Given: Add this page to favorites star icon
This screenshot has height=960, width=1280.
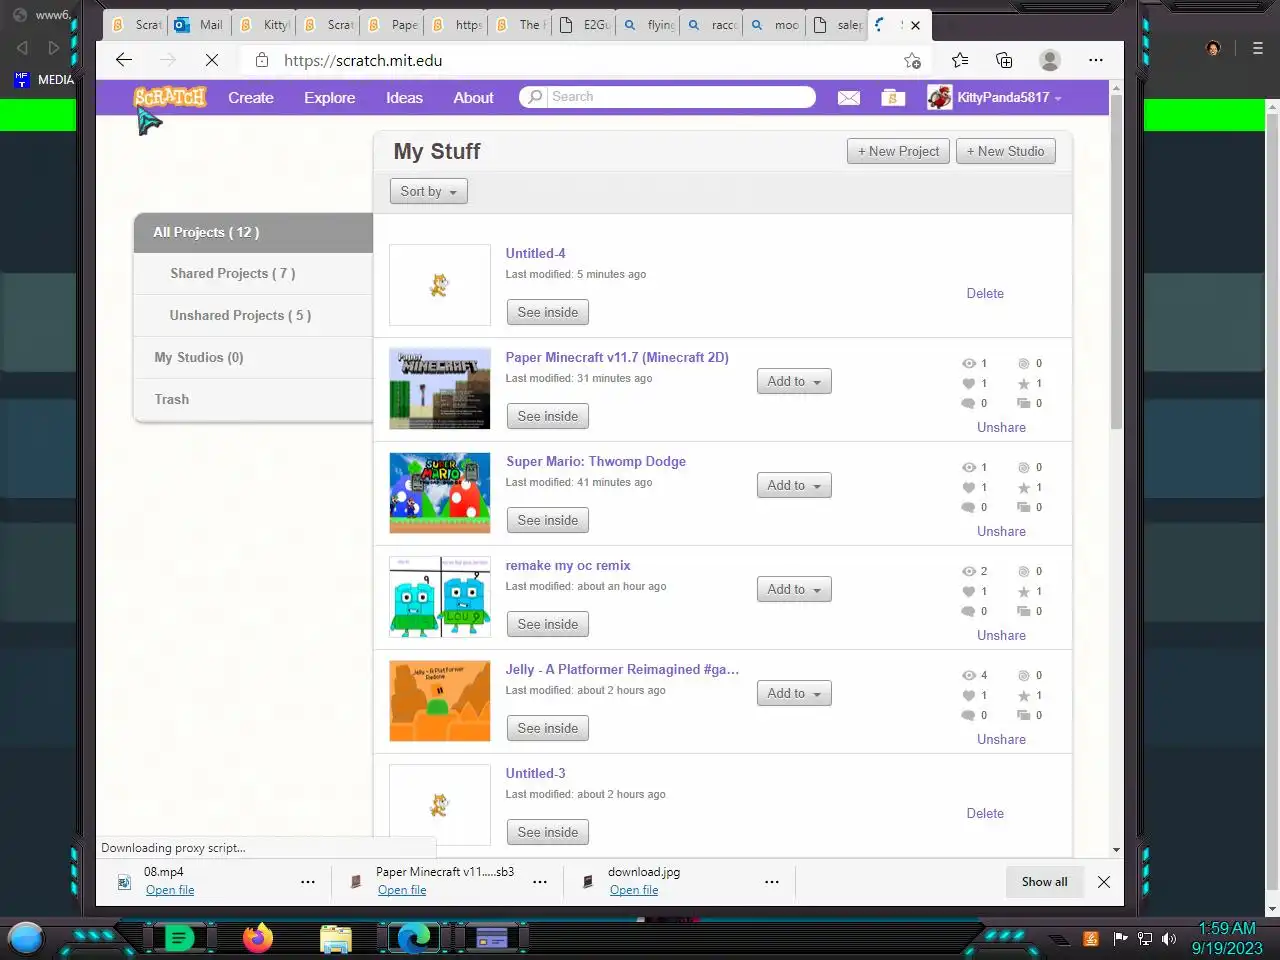Looking at the screenshot, I should [x=912, y=60].
